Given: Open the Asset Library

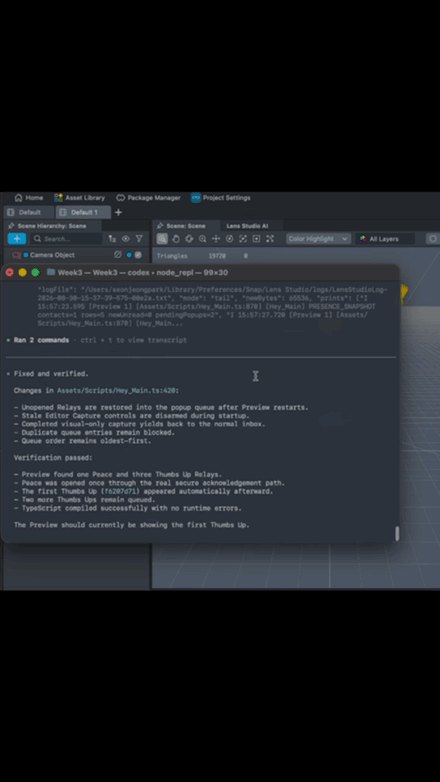Looking at the screenshot, I should (79, 197).
